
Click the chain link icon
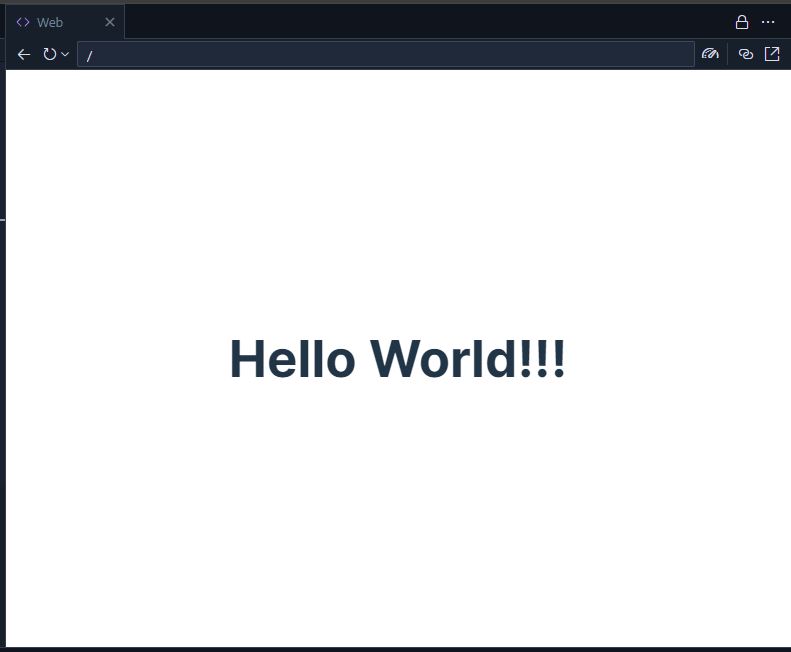point(746,54)
